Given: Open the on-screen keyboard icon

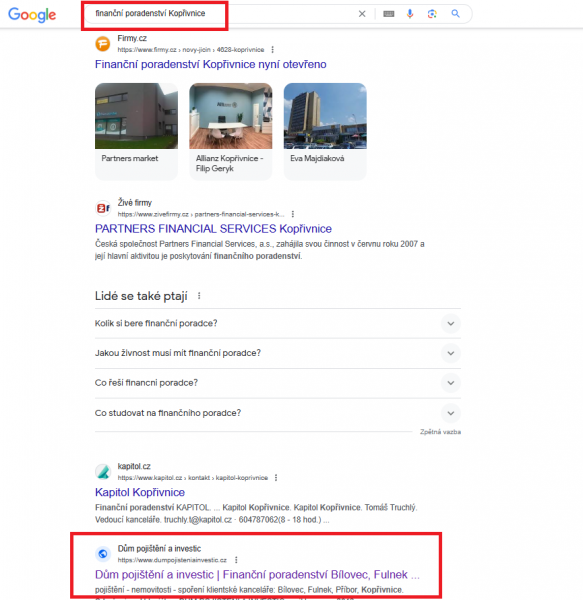Looking at the screenshot, I should (x=389, y=14).
